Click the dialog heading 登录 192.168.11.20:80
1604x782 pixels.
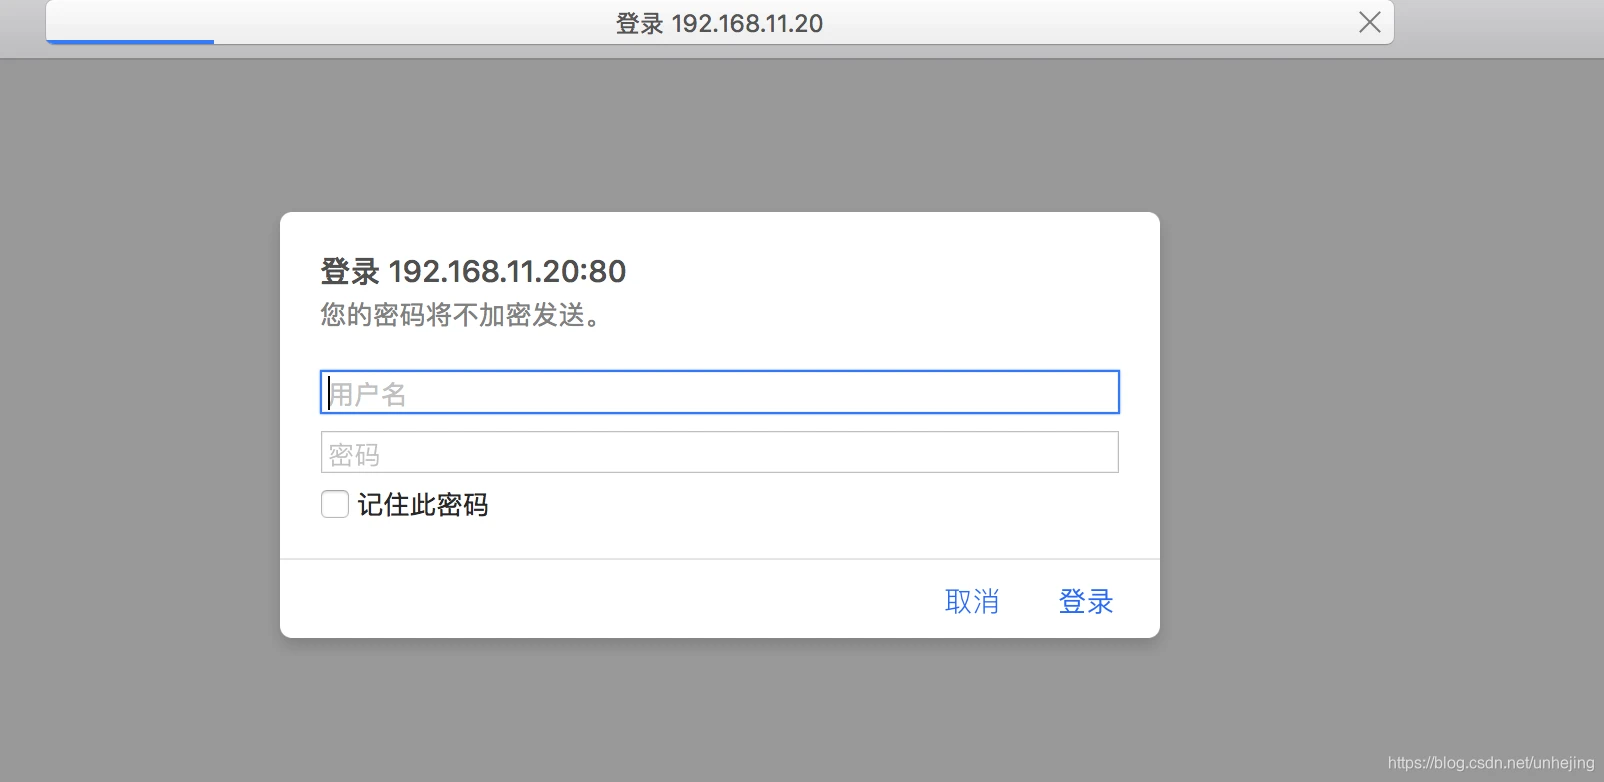click(473, 271)
